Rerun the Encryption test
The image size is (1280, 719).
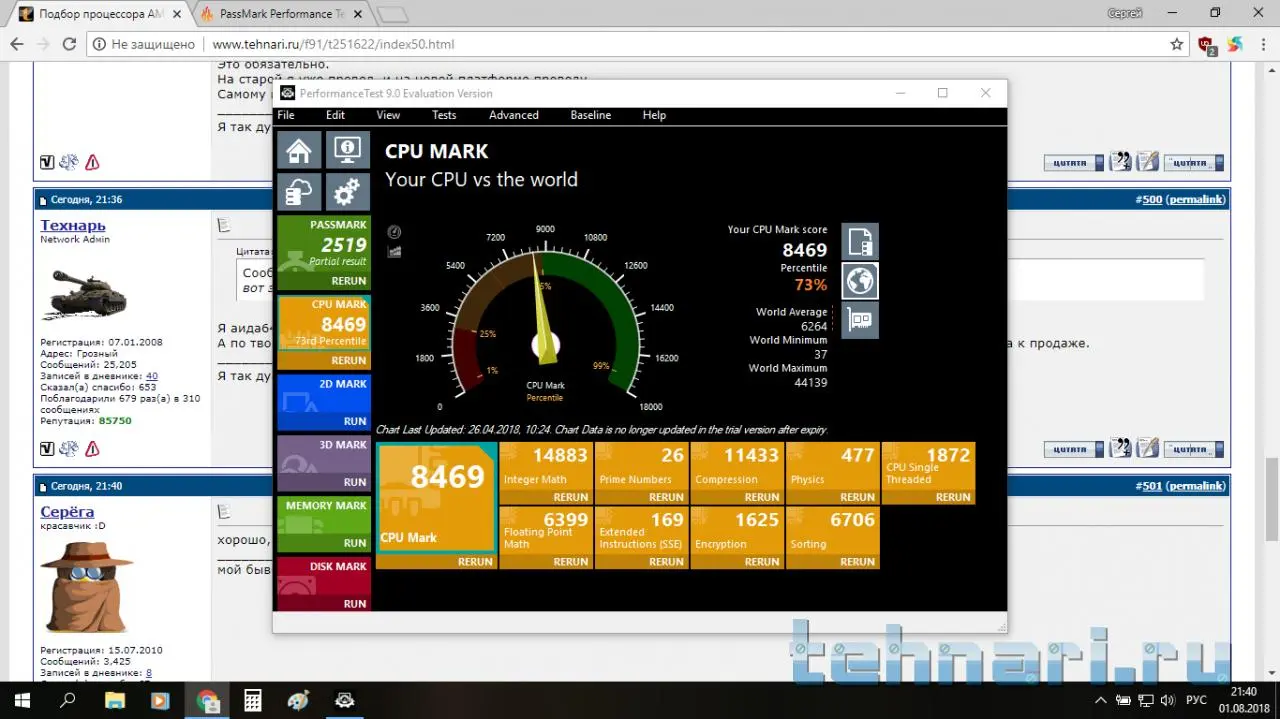[x=762, y=562]
